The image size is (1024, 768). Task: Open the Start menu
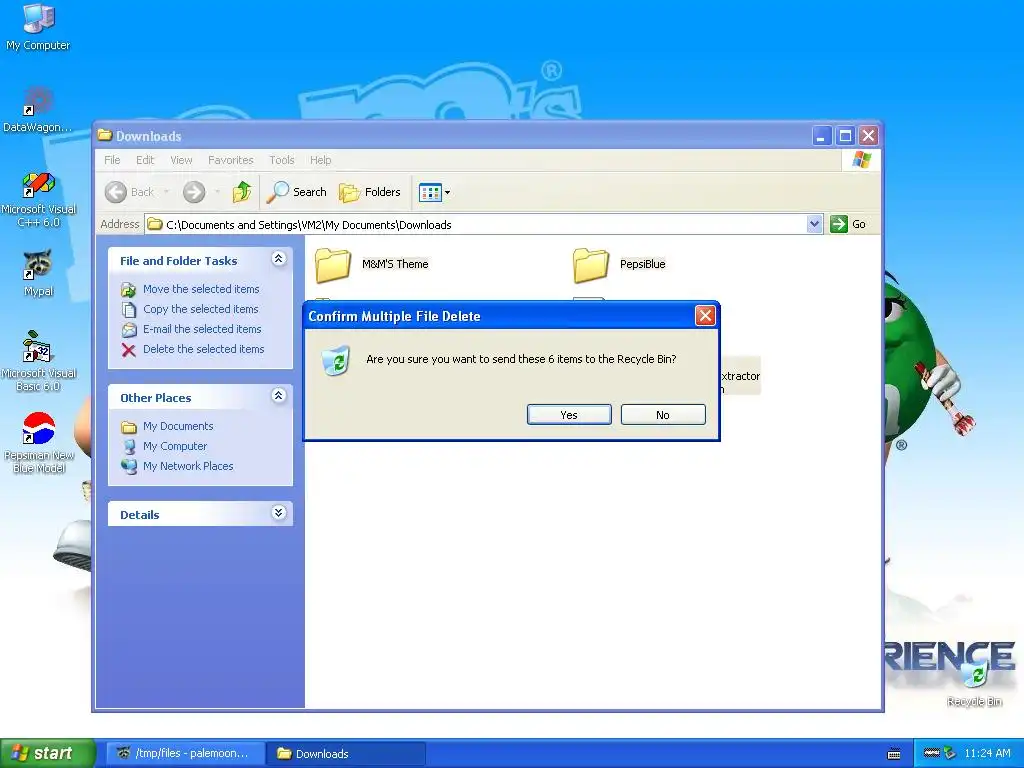coord(48,754)
